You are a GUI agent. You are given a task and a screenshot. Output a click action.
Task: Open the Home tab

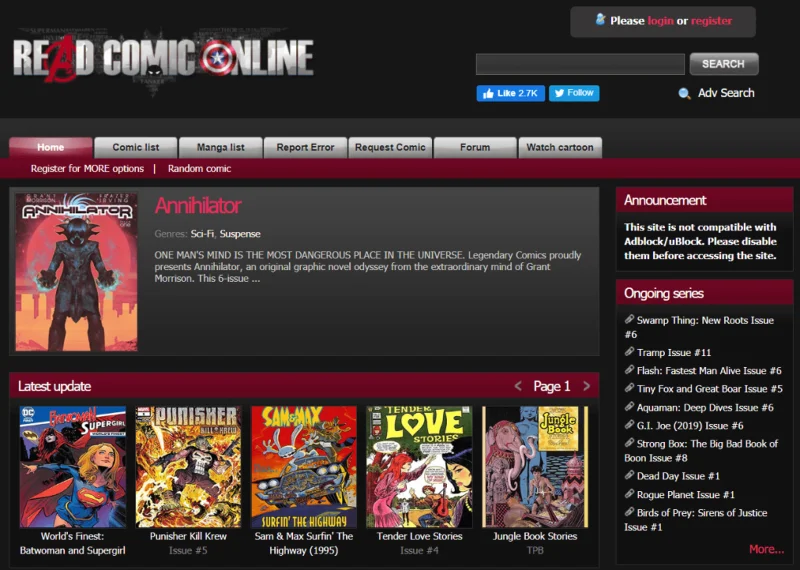[x=51, y=147]
